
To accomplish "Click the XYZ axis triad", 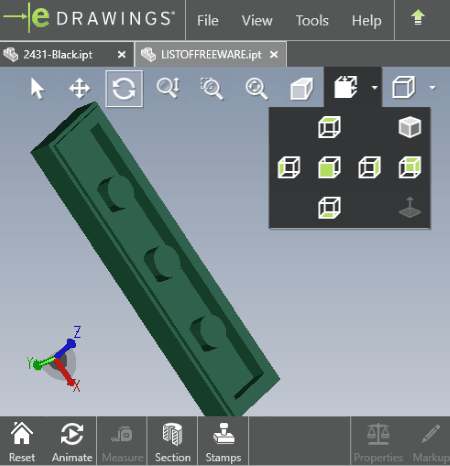I will click(x=54, y=360).
